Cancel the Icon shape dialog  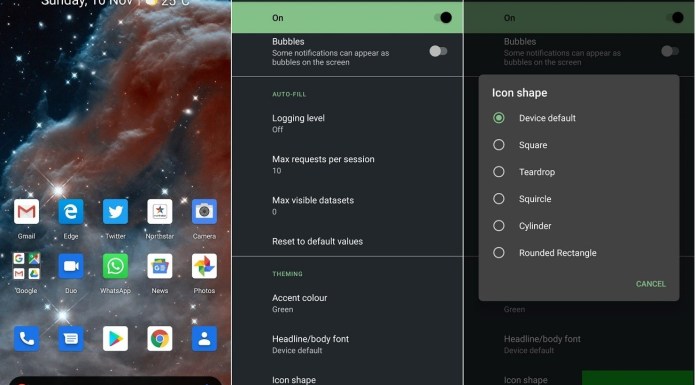(x=651, y=284)
